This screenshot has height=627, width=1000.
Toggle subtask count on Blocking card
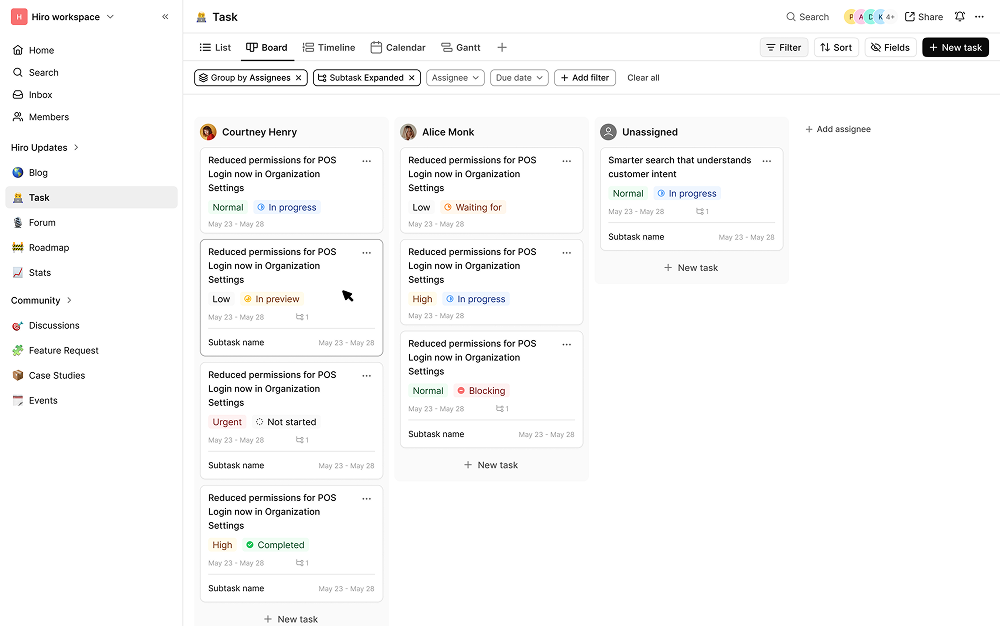click(x=503, y=409)
